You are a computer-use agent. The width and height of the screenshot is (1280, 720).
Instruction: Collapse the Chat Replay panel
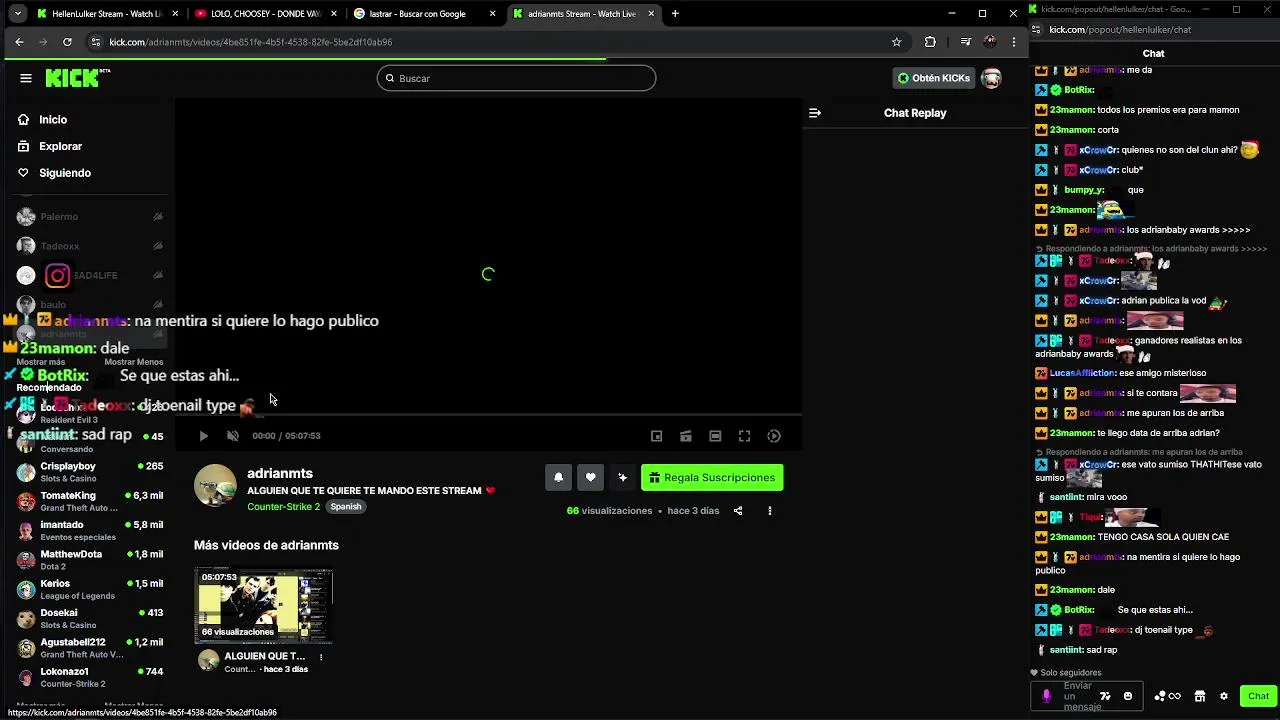(x=815, y=113)
